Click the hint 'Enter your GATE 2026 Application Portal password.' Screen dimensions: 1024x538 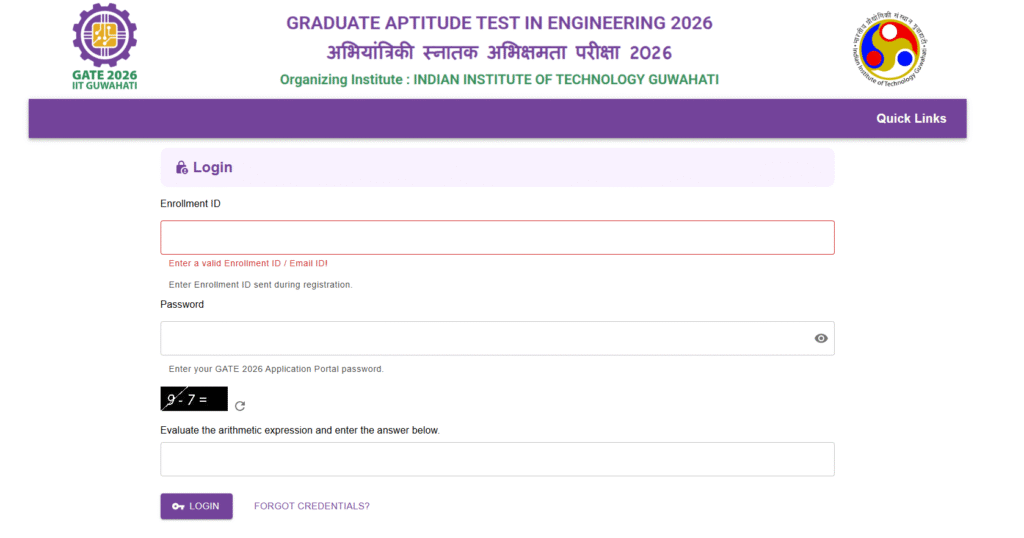click(276, 369)
